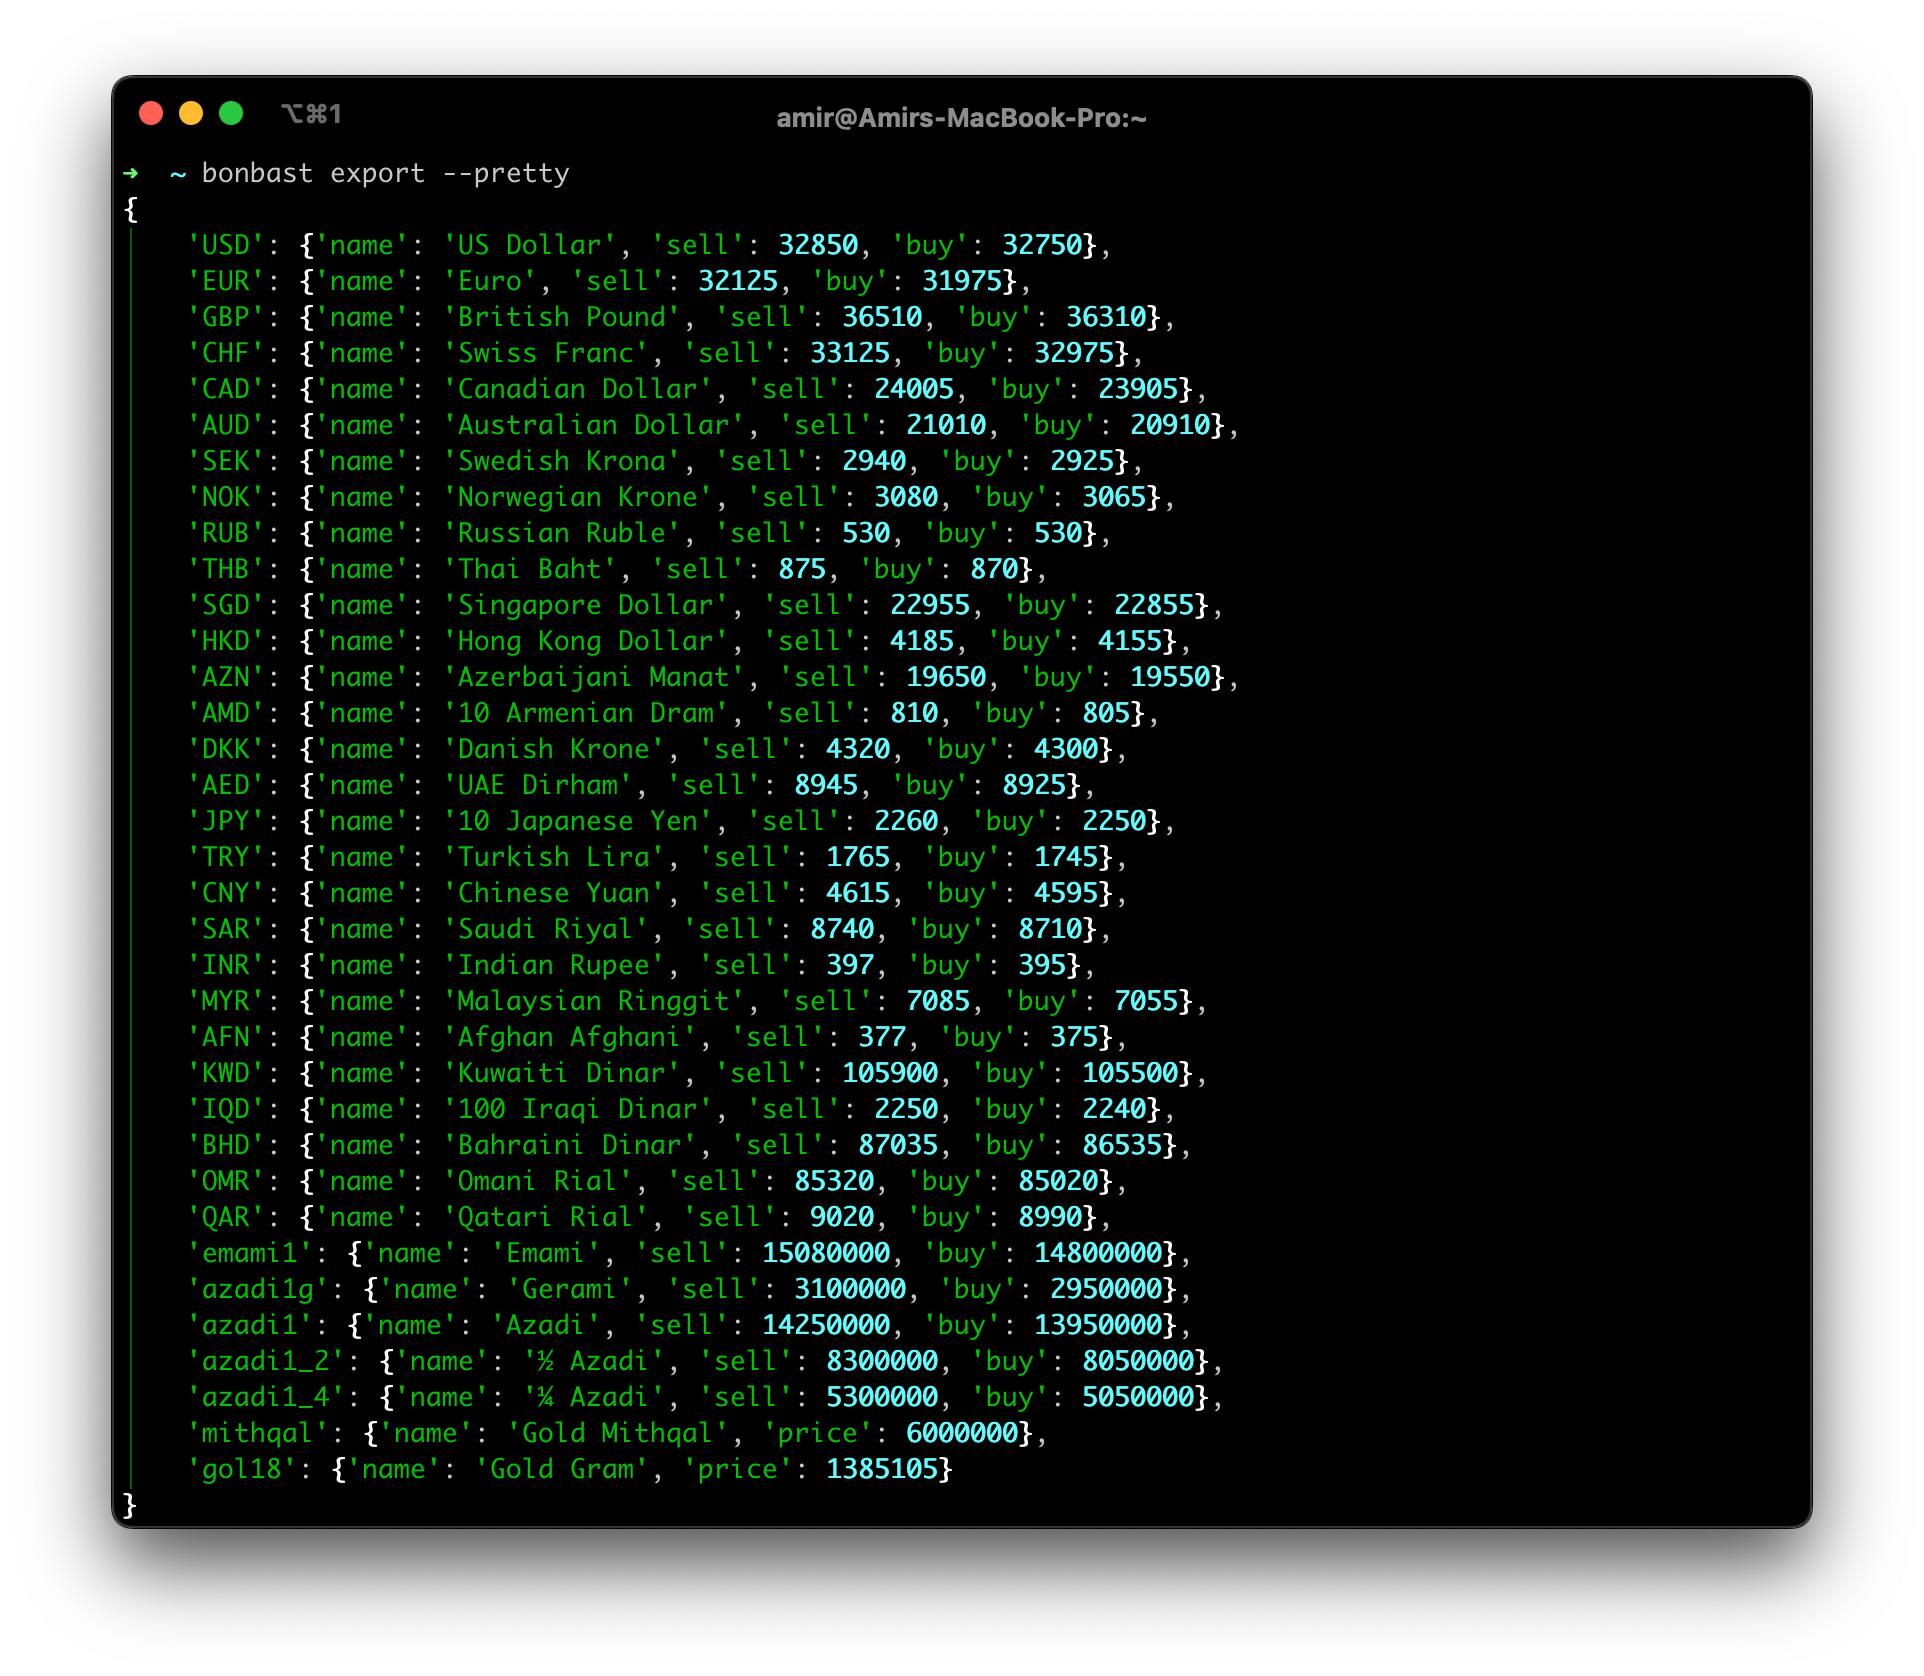Image resolution: width=1924 pixels, height=1676 pixels.
Task: Click the red close window button
Action: click(x=151, y=114)
